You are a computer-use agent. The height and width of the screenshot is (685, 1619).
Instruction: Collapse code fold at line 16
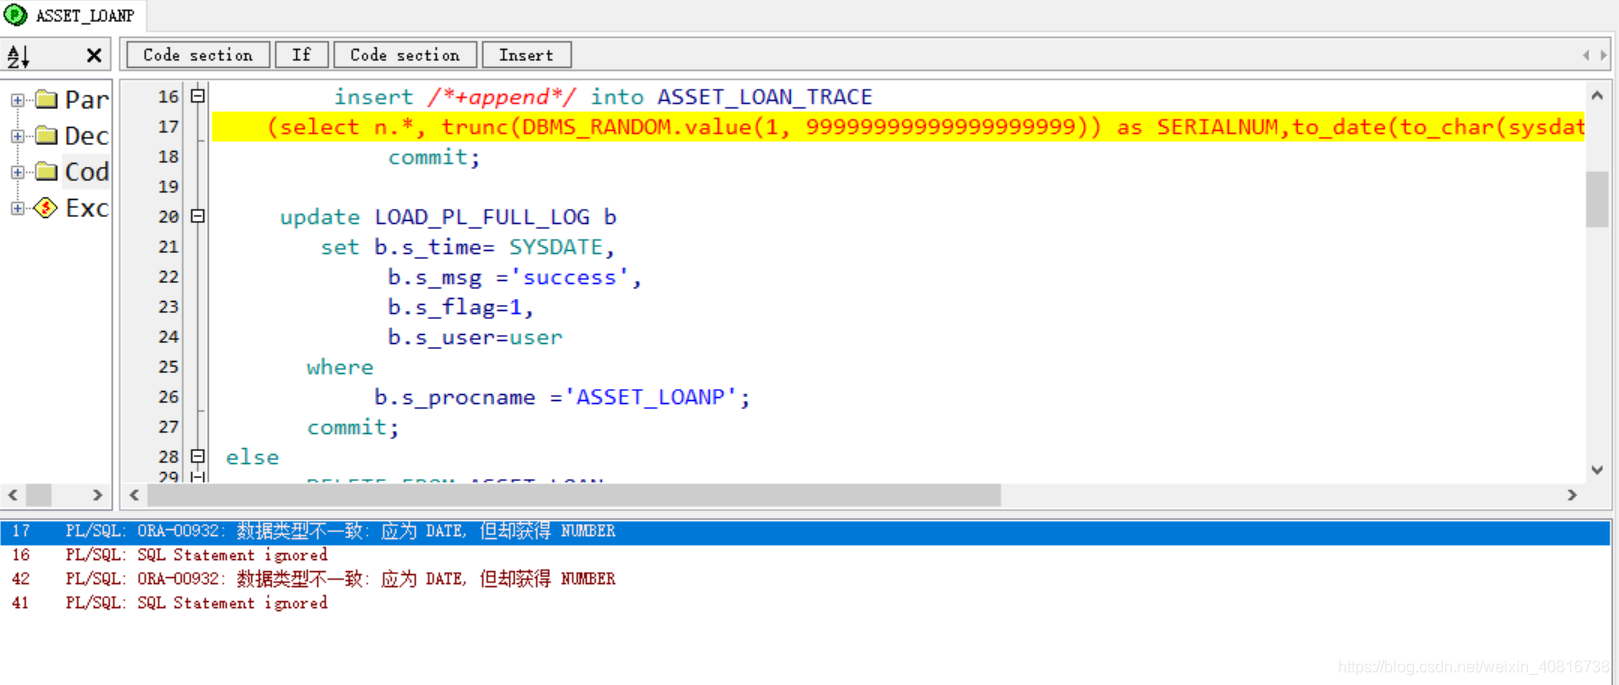click(198, 96)
